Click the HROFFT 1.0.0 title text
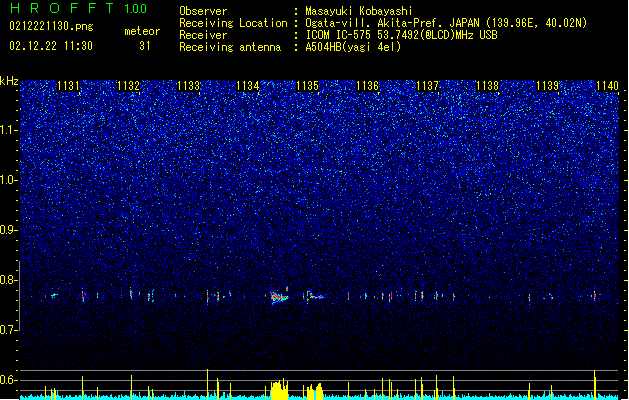 78,8
